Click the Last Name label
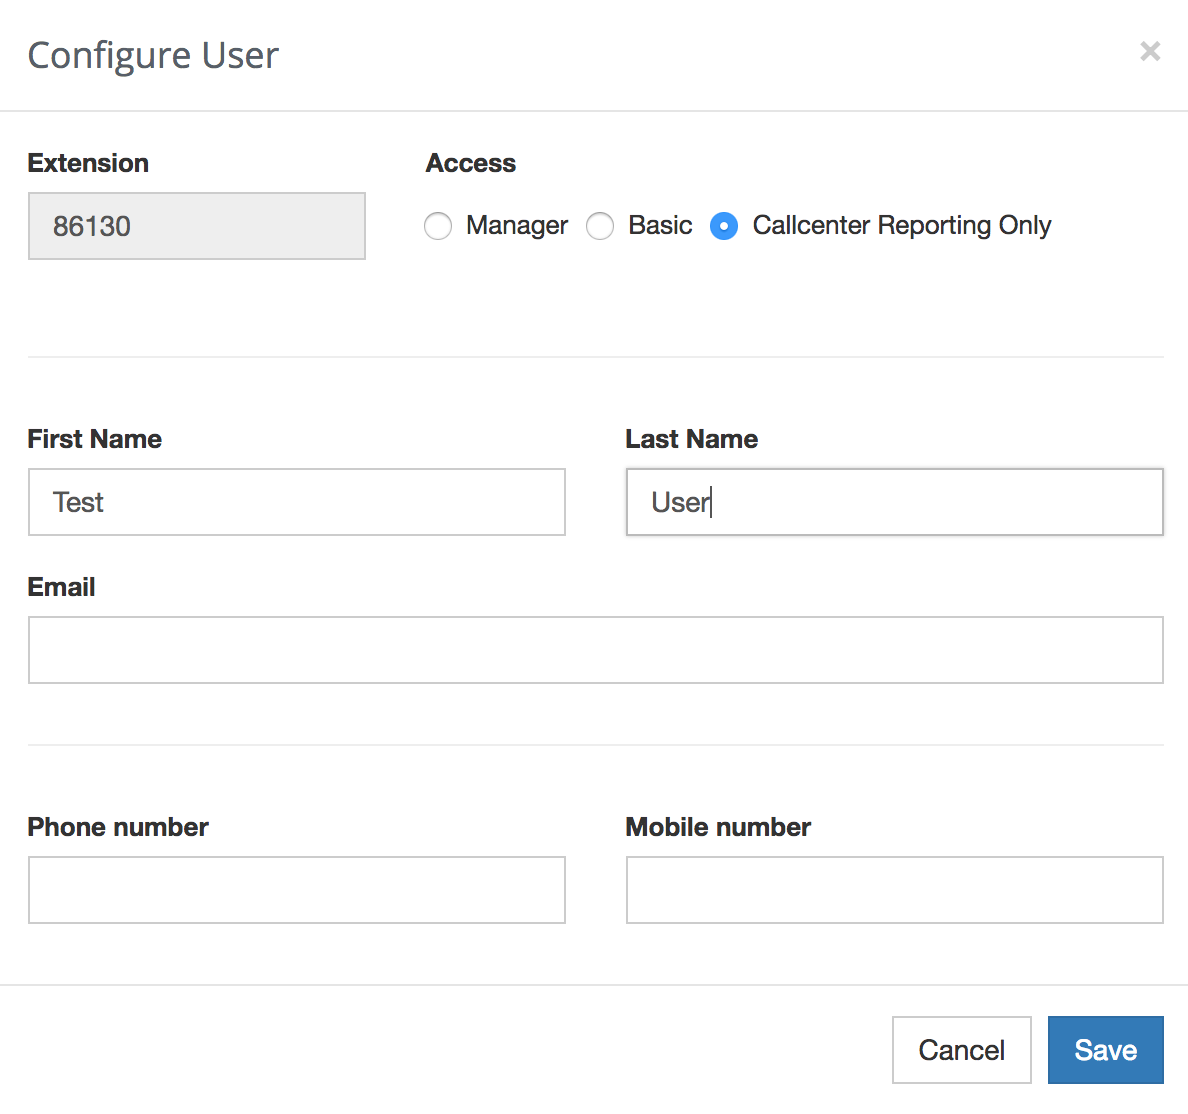 click(691, 439)
